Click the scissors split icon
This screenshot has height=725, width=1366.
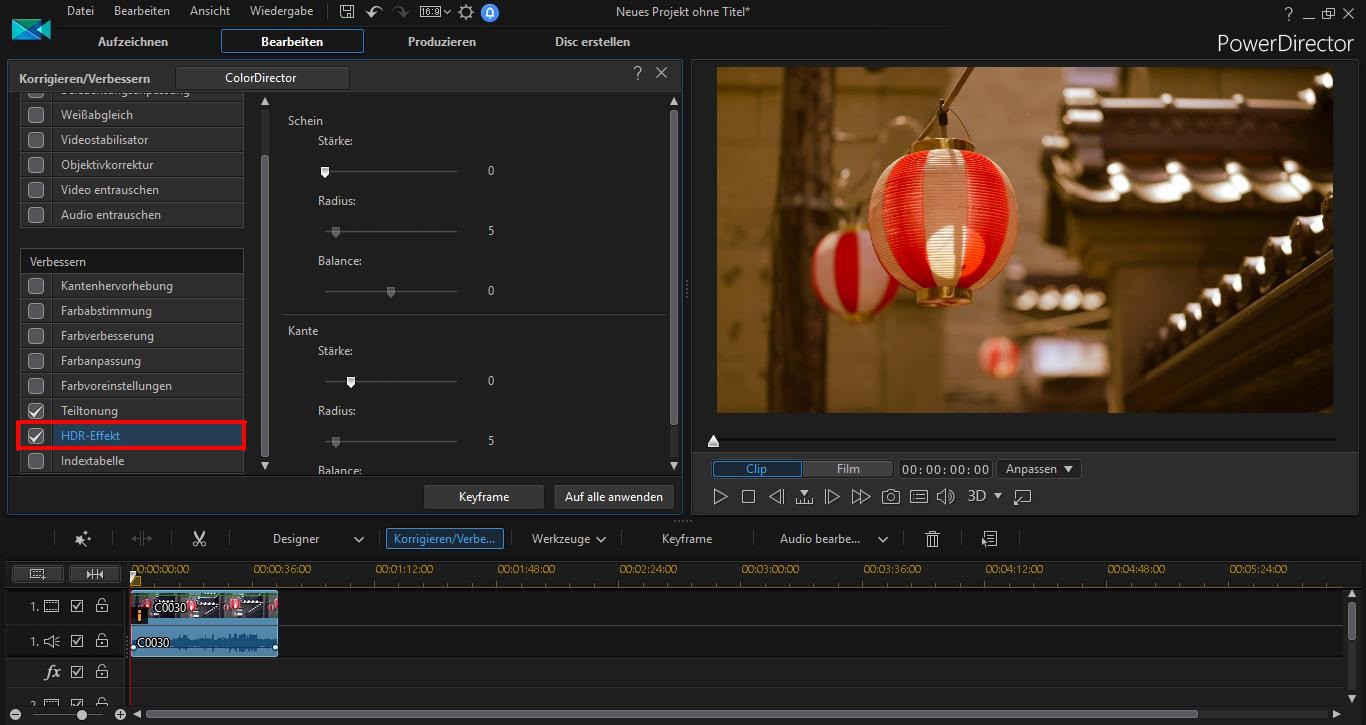199,539
